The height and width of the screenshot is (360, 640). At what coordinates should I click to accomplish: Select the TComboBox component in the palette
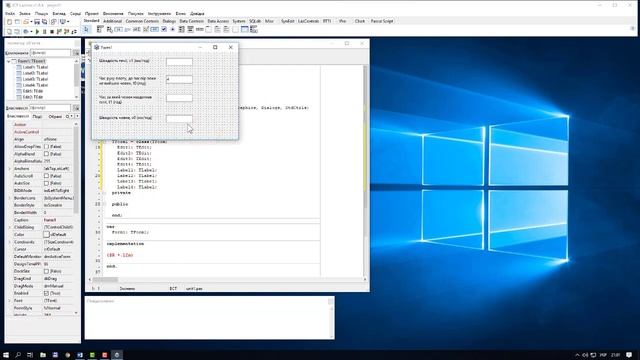point(191,29)
